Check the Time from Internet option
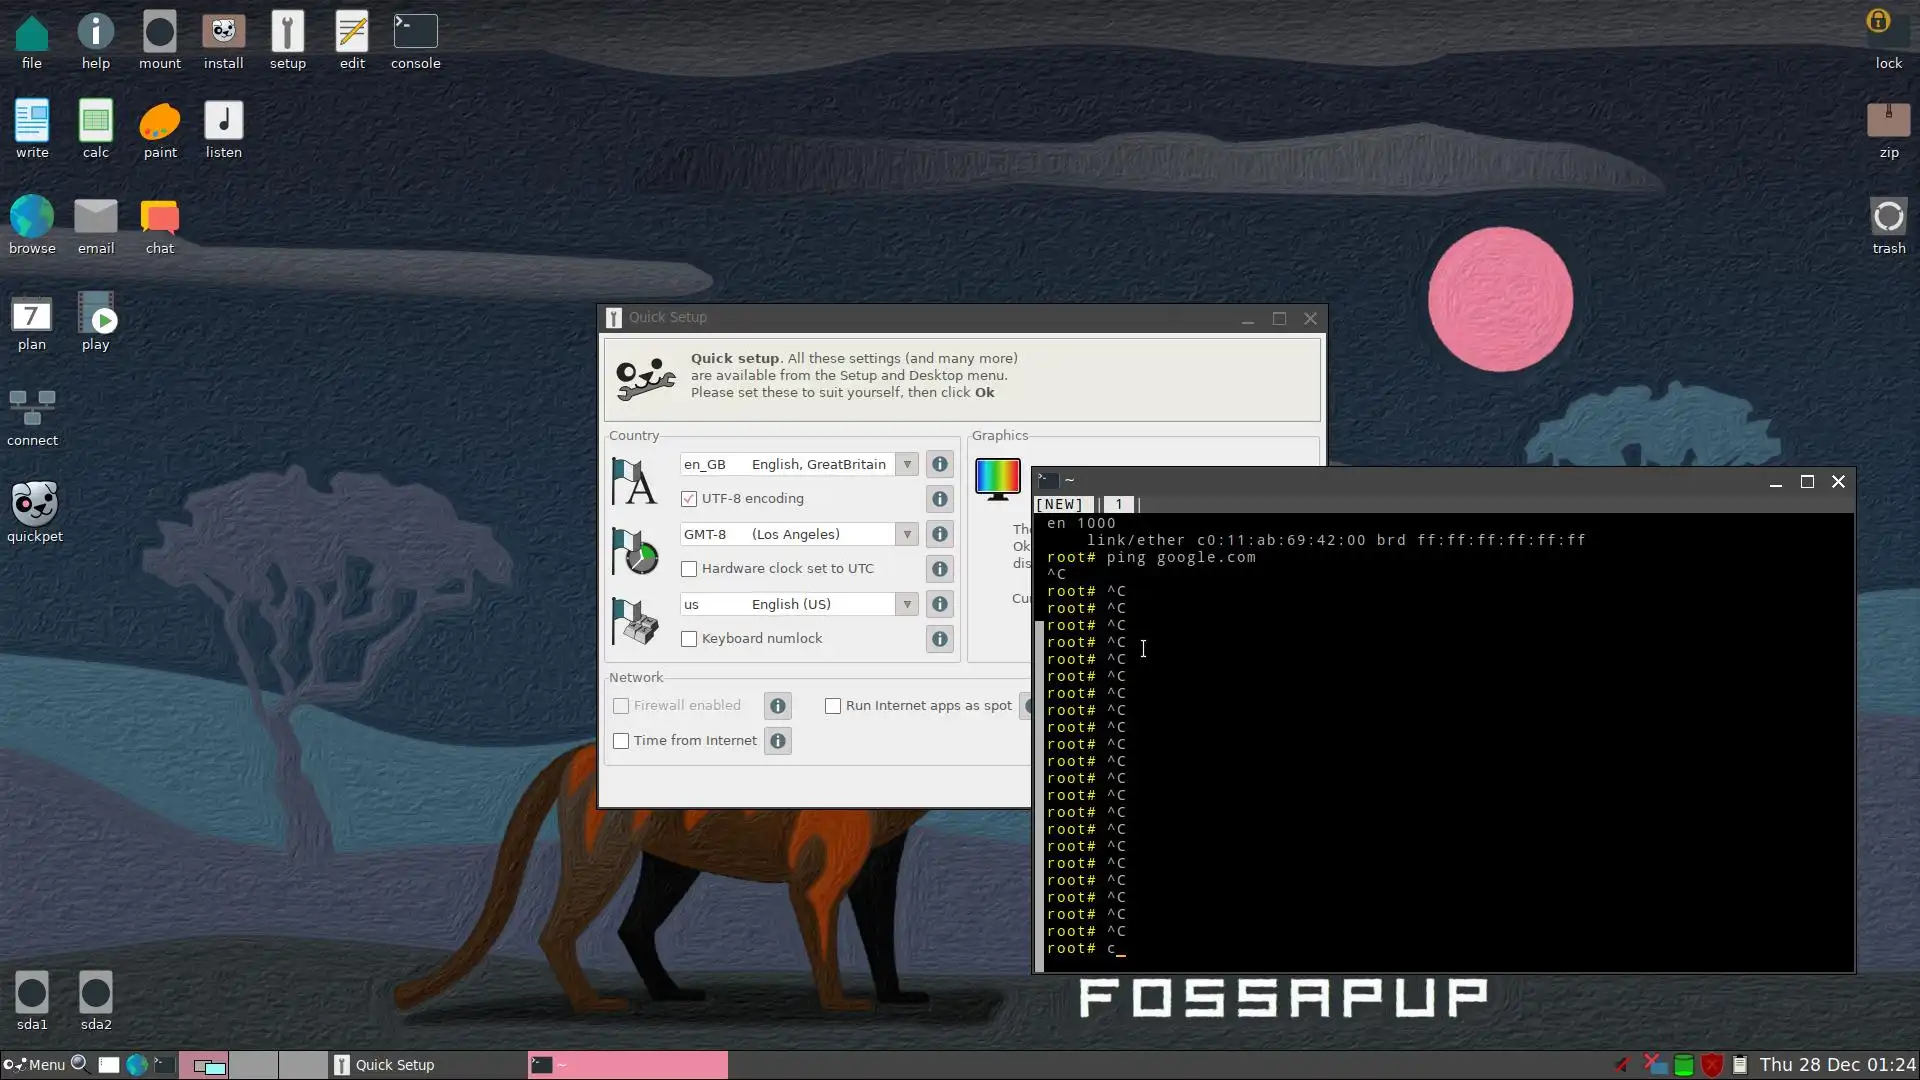The image size is (1920, 1080). pyautogui.click(x=621, y=741)
